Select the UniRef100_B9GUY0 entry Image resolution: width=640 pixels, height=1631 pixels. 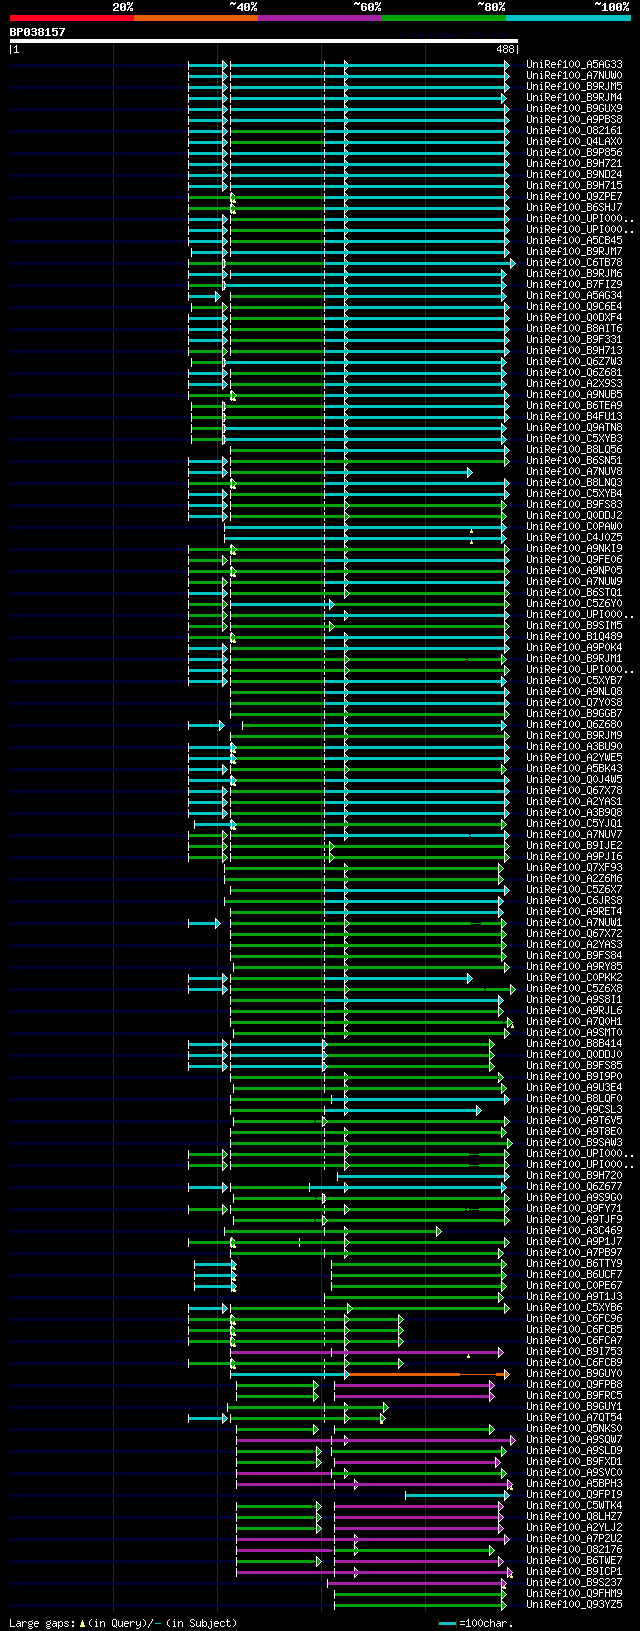(x=574, y=1373)
